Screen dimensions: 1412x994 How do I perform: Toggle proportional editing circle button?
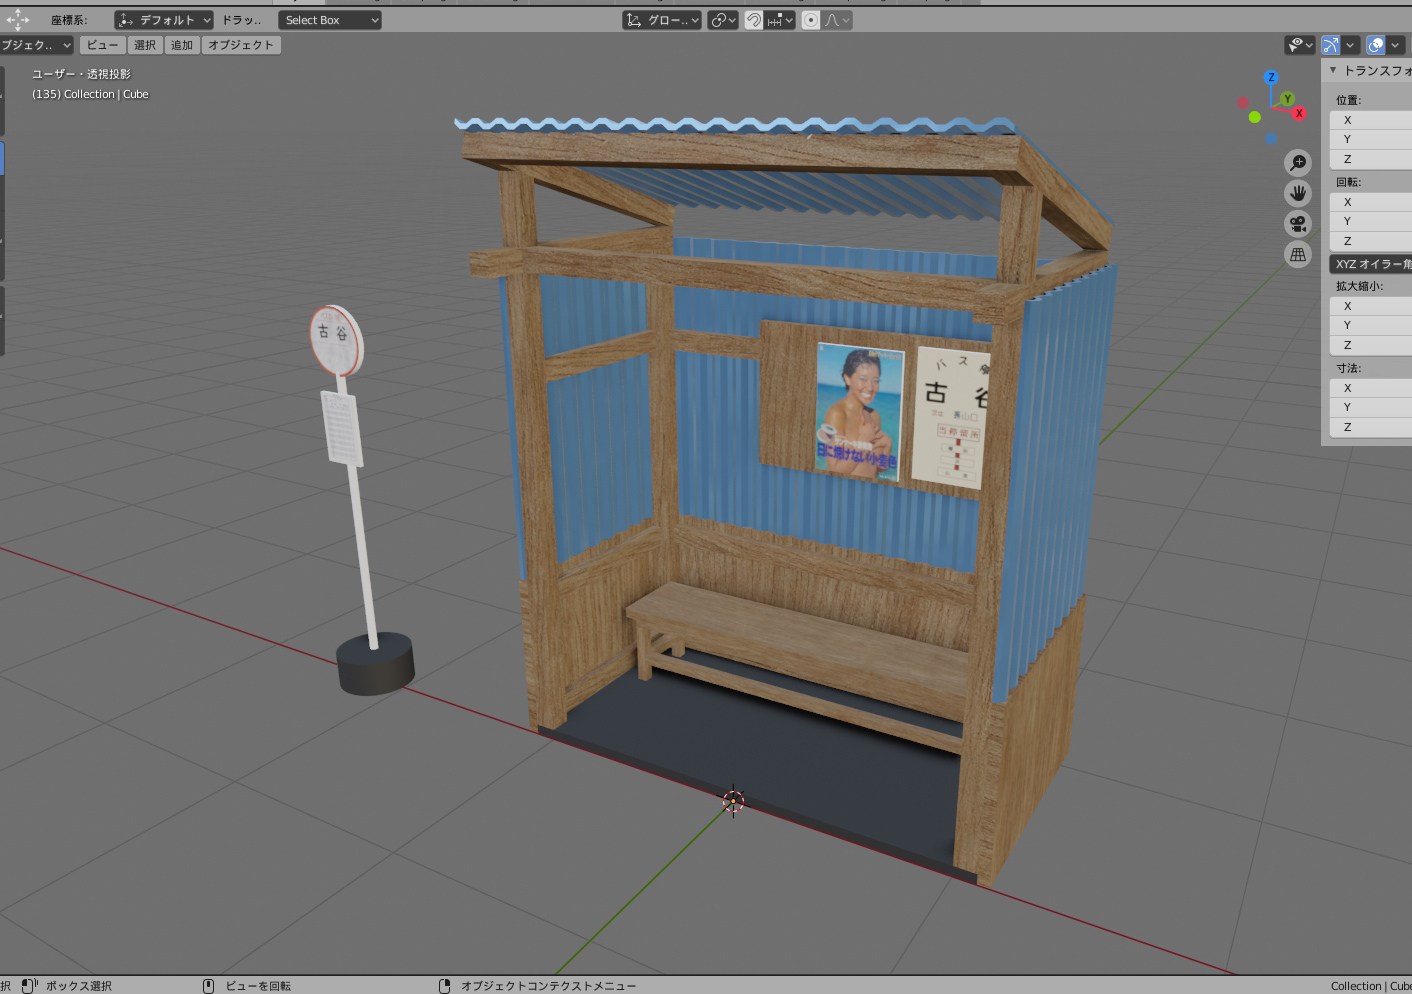811,20
